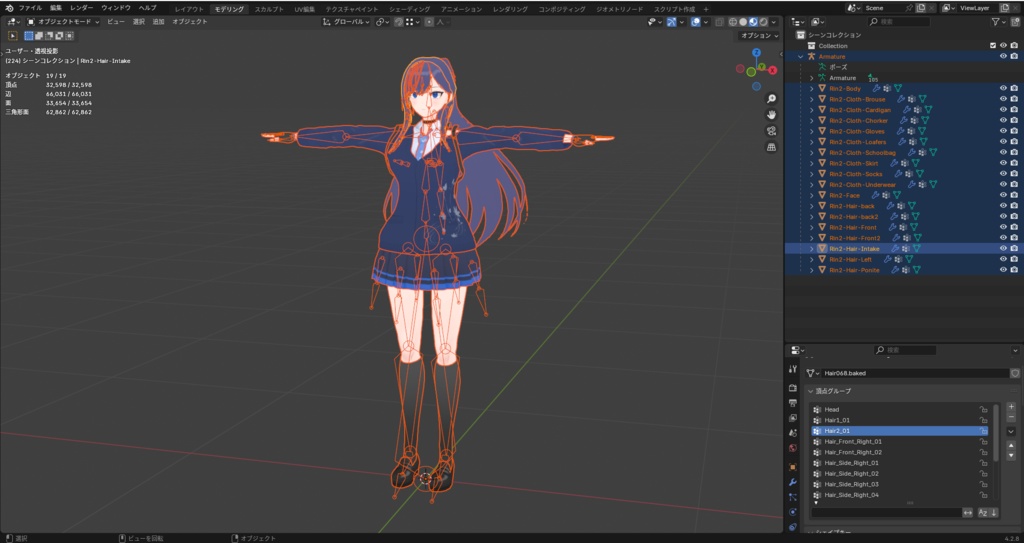The image size is (1024, 543).
Task: Switch to the UV編集 workspace tab
Action: [x=304, y=9]
